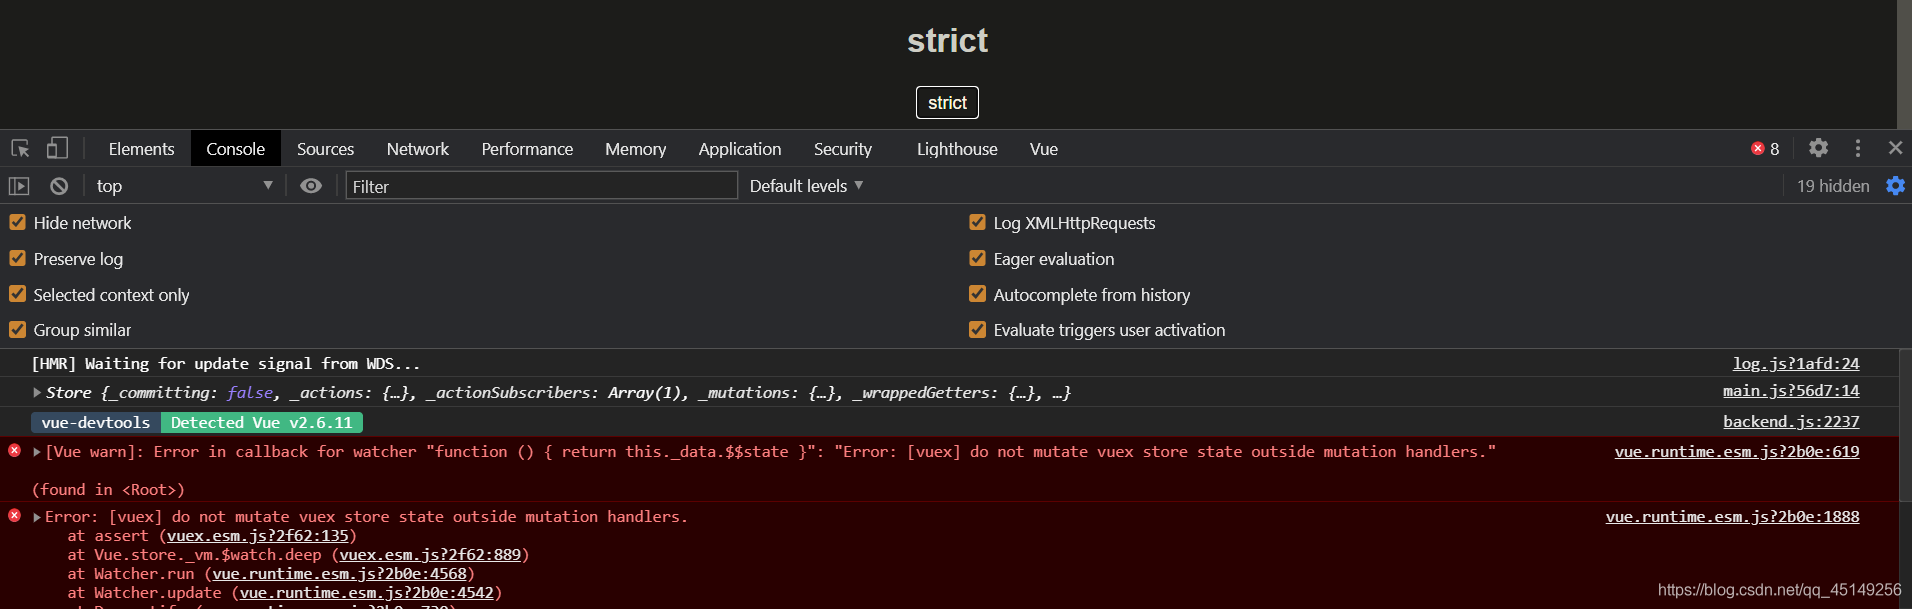Open source link vue.runtime.esm.js?2b0e:1888
Image resolution: width=1912 pixels, height=609 pixels.
coord(1733,517)
